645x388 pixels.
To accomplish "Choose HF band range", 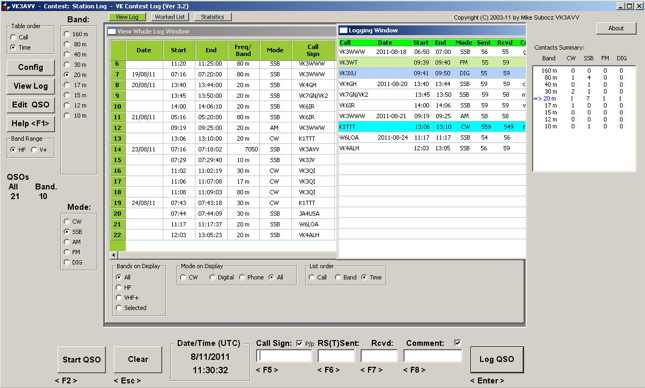I will pos(13,150).
